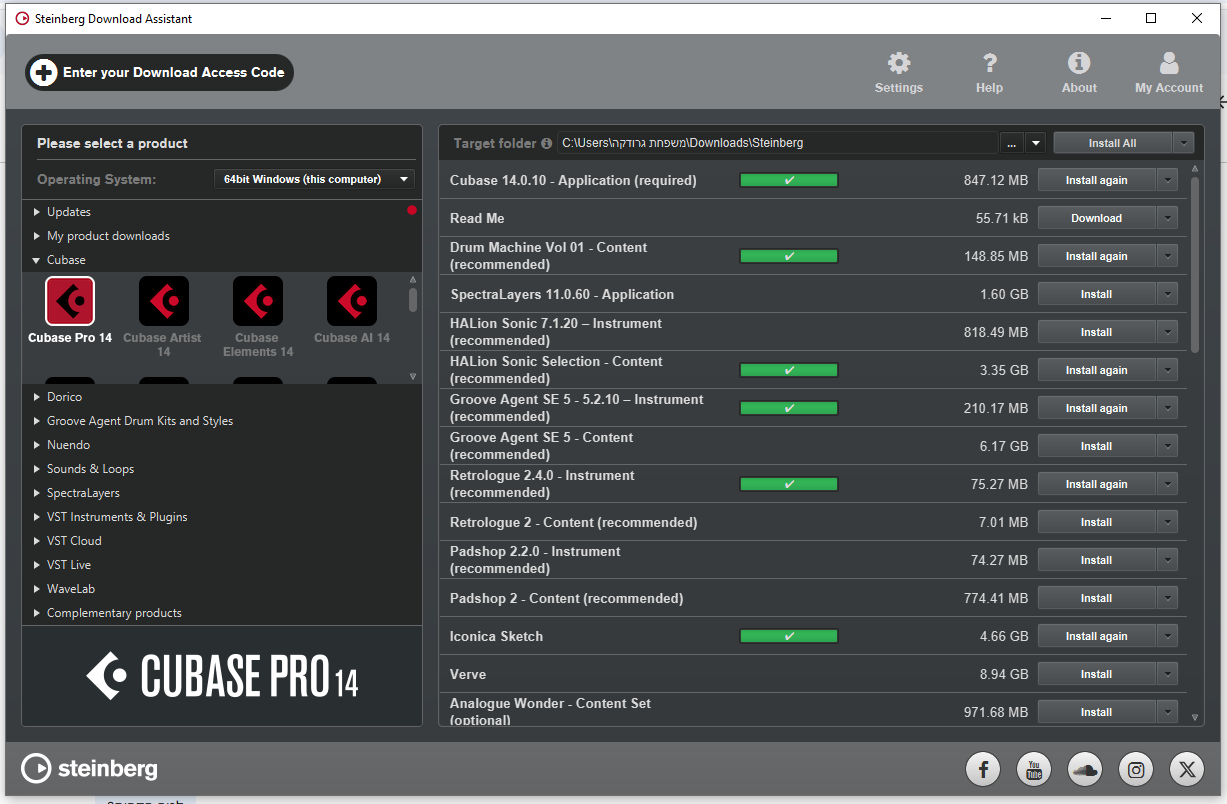Image resolution: width=1227 pixels, height=804 pixels.
Task: Expand the VST Instruments & Plugins category
Action: pos(37,517)
